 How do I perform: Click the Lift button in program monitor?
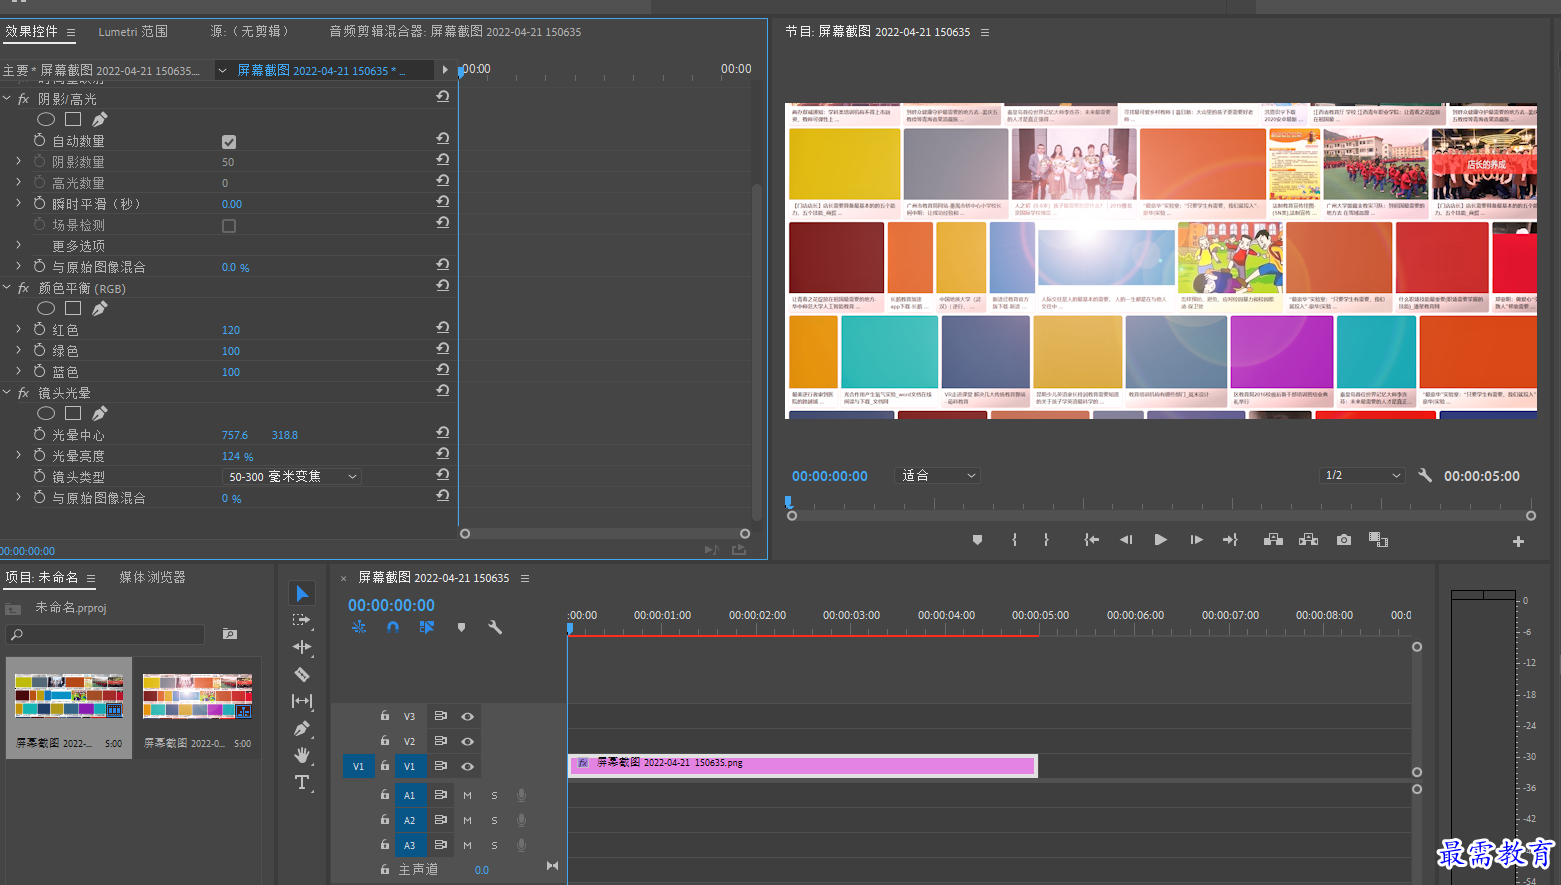tap(1273, 540)
